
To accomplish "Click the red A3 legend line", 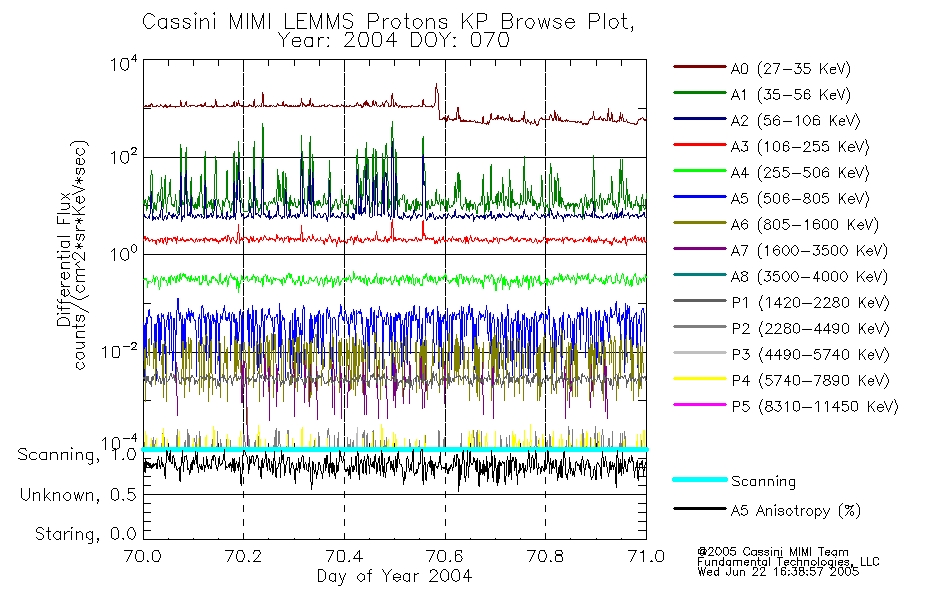I will (x=700, y=145).
